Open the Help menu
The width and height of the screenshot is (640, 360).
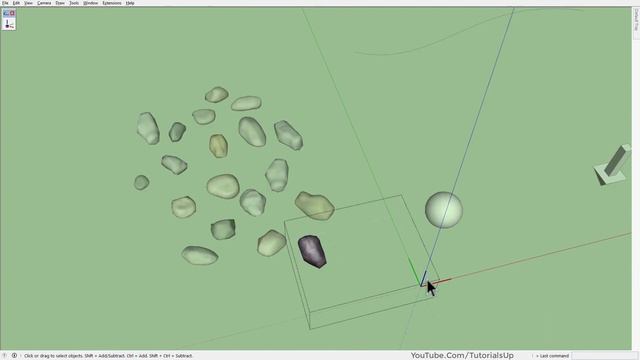tap(130, 3)
